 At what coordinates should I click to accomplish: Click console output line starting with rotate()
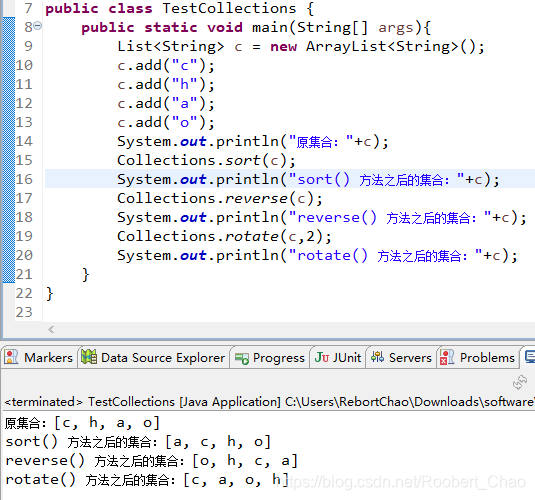147,480
